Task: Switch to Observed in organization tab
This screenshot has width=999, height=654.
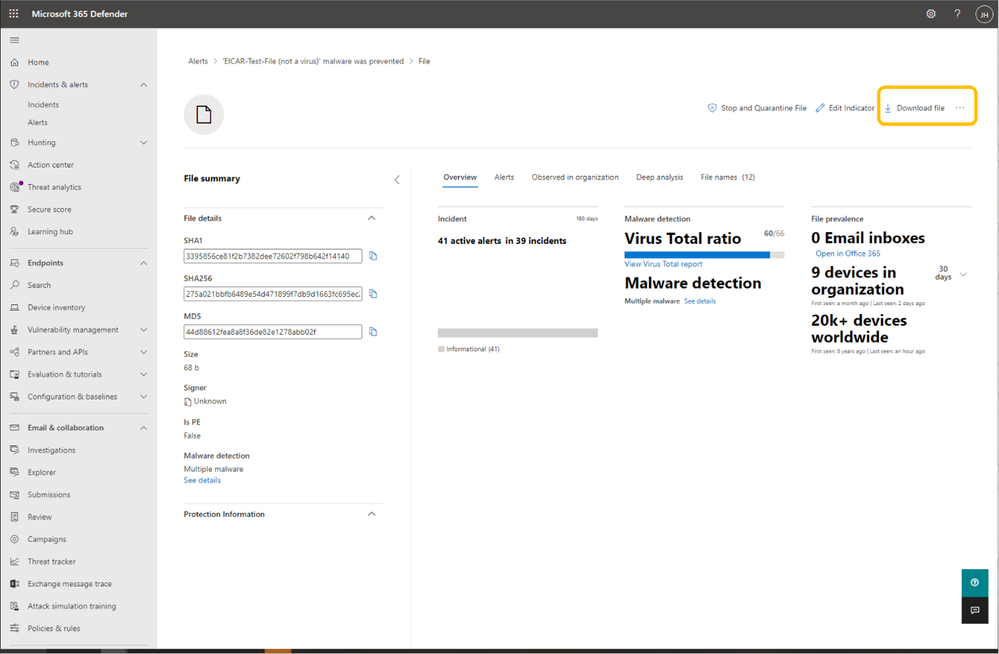Action: pos(575,178)
